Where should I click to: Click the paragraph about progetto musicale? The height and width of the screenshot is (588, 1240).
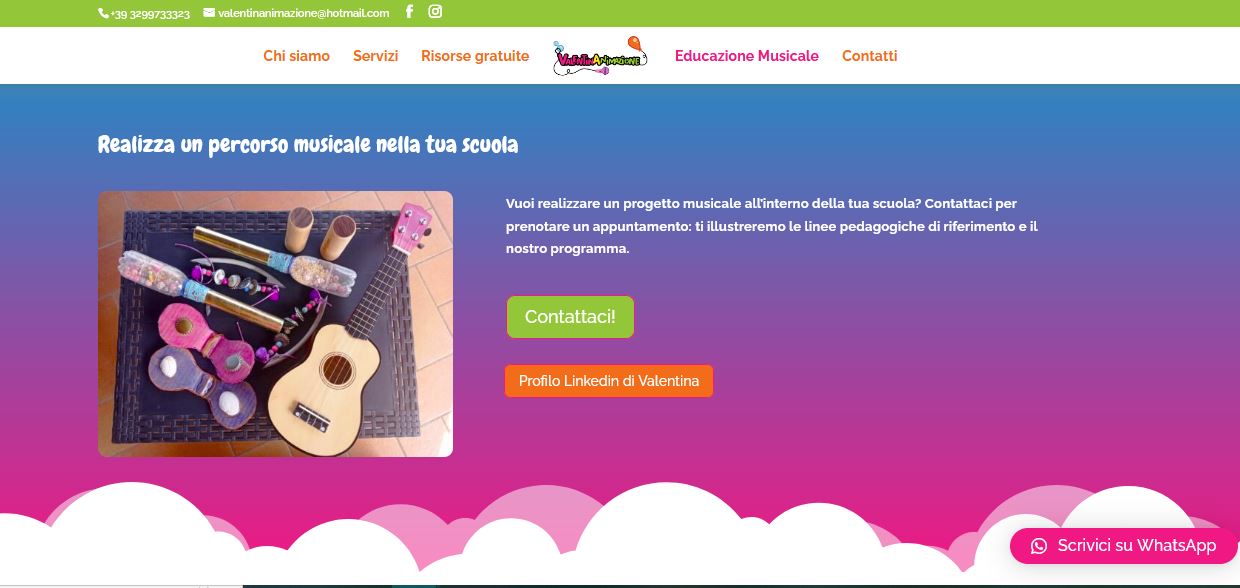[772, 226]
